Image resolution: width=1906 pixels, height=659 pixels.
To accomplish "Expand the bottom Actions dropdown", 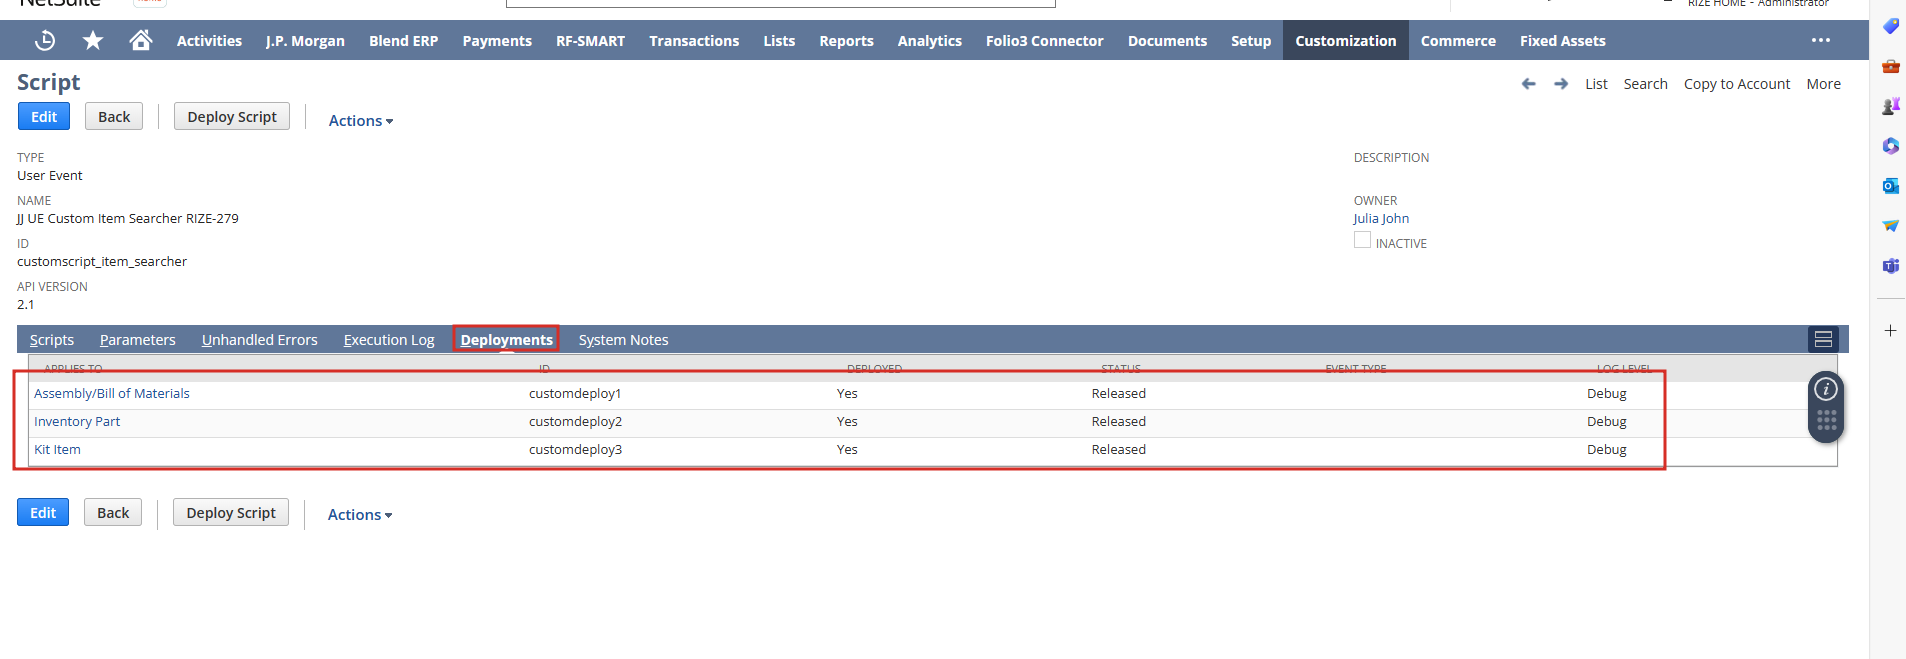I will tap(359, 515).
